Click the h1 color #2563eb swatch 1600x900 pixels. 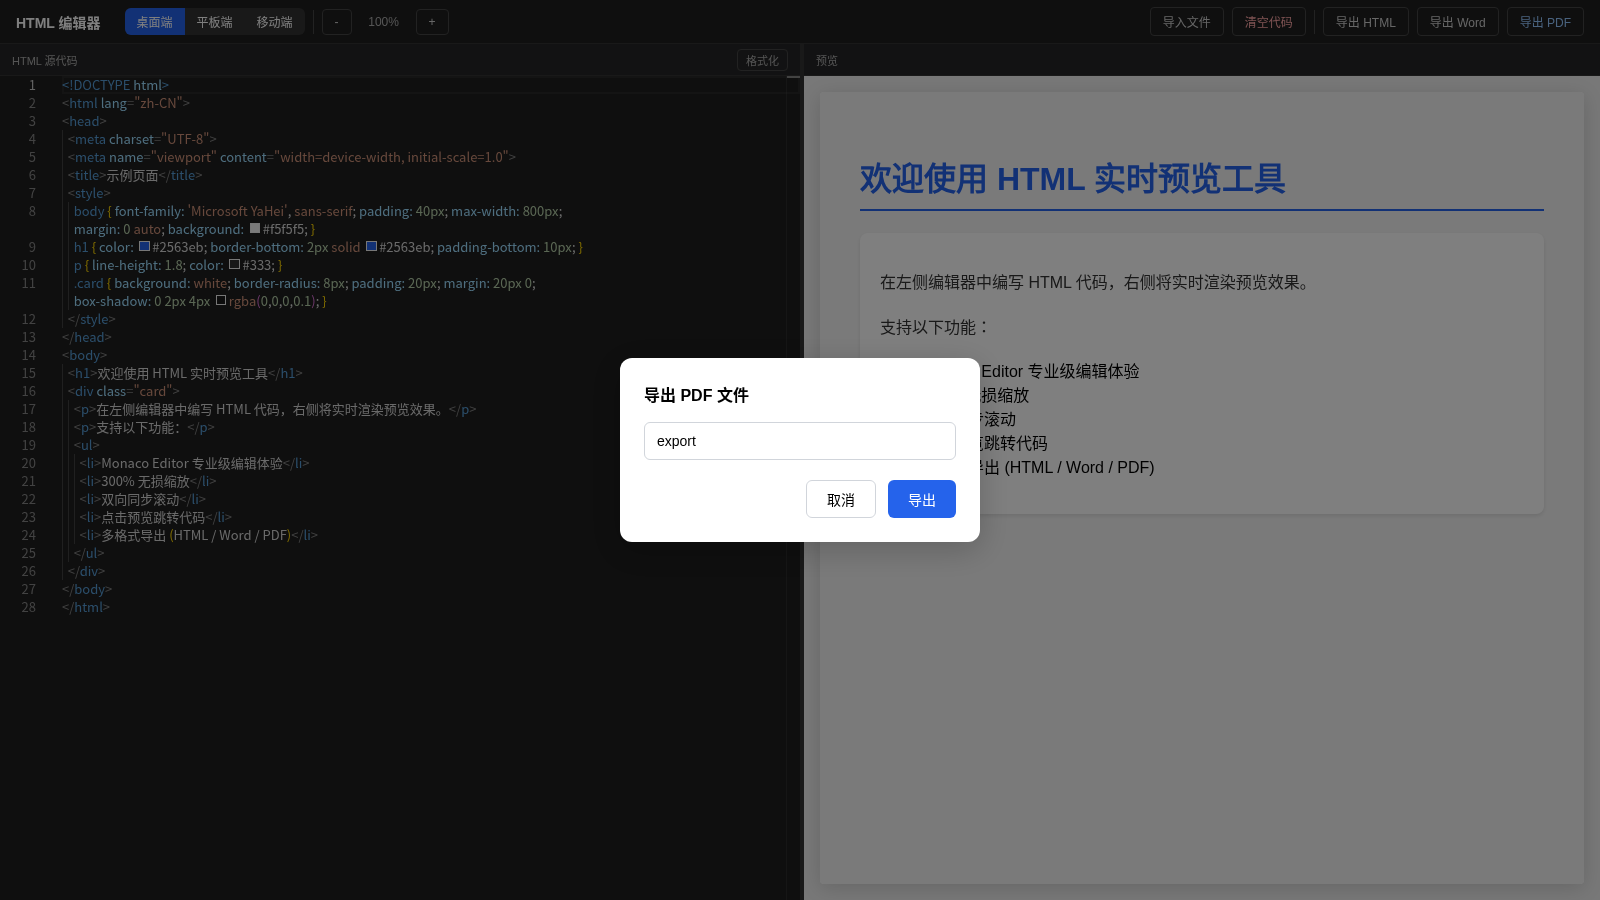tap(144, 246)
